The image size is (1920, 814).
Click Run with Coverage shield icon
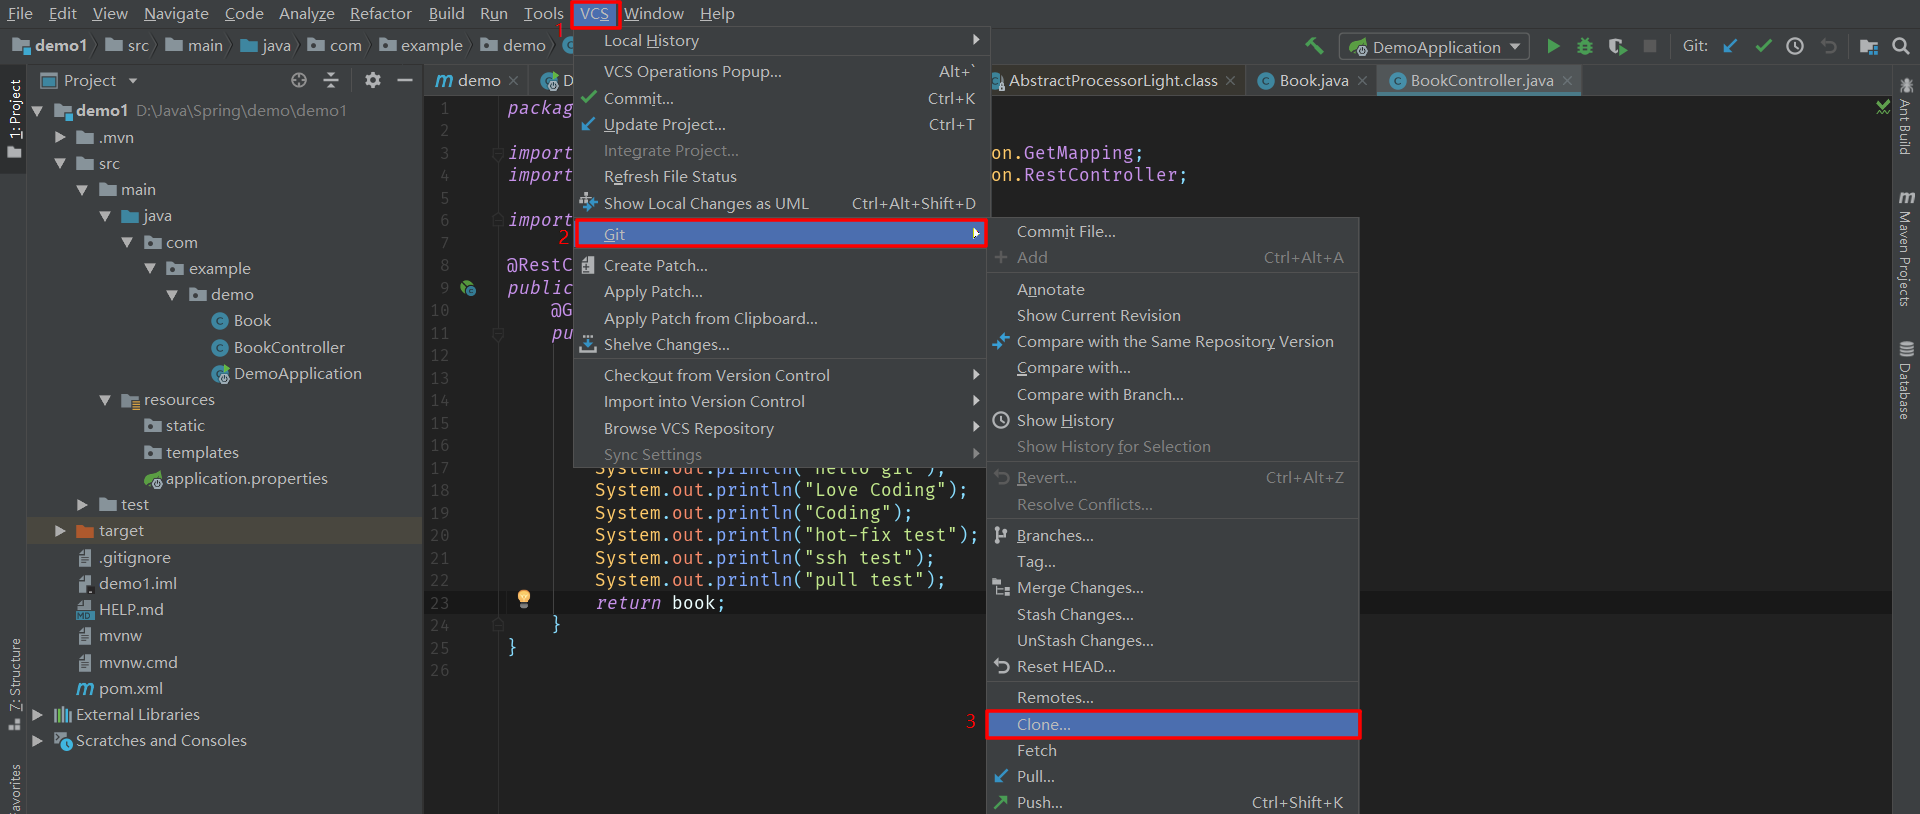tap(1617, 46)
